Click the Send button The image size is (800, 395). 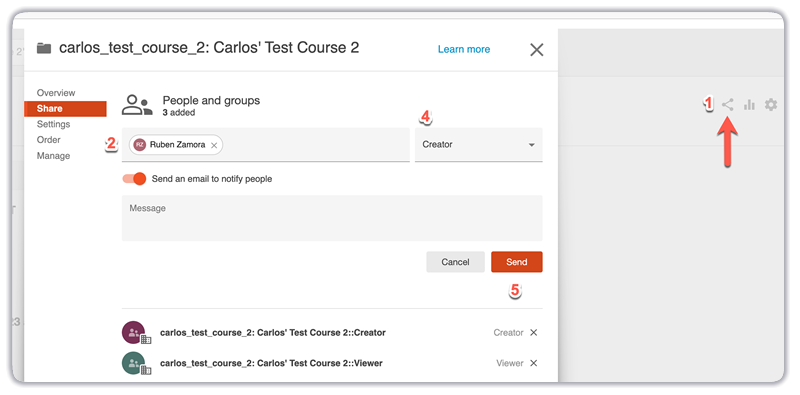[516, 262]
